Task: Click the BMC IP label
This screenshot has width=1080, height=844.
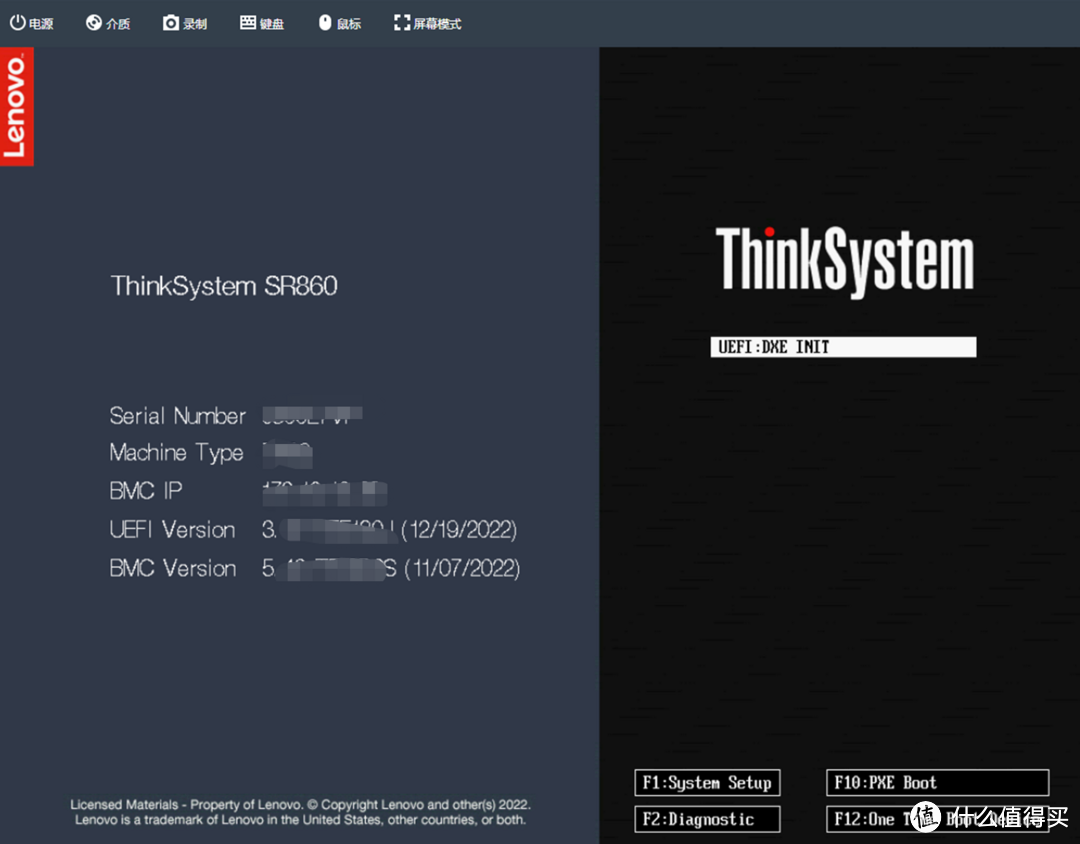Action: pos(146,491)
